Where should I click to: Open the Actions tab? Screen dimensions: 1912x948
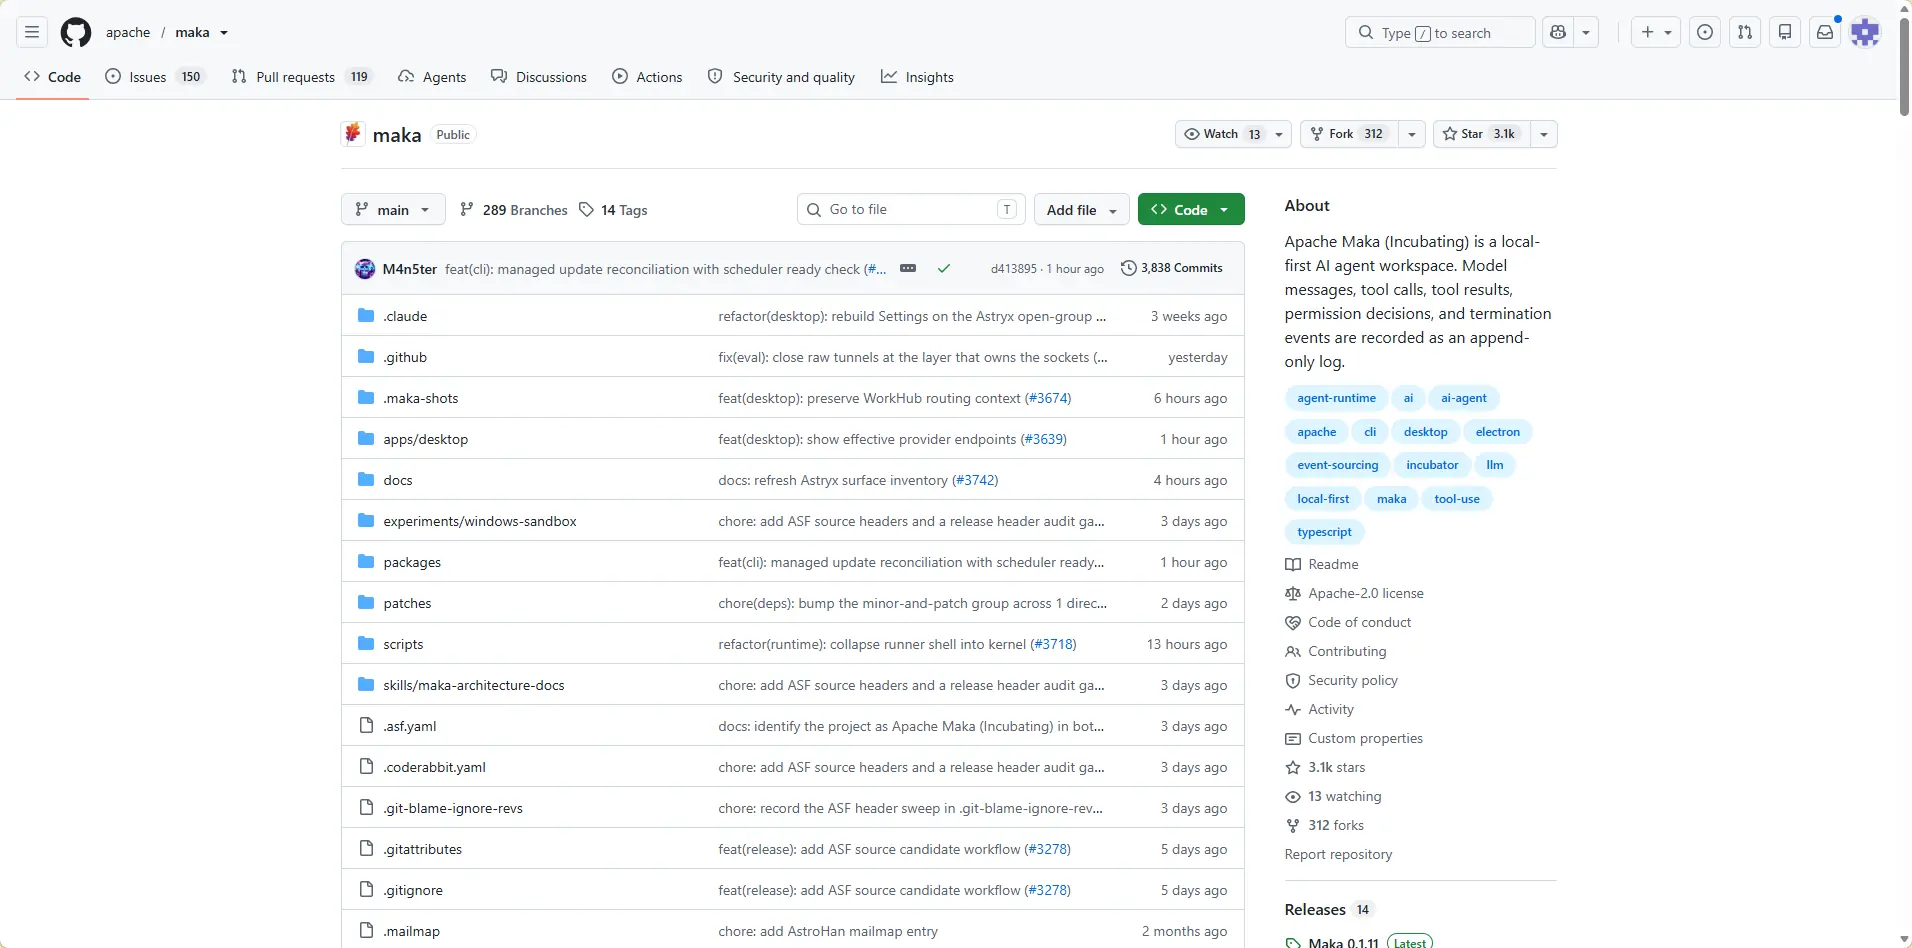(648, 77)
